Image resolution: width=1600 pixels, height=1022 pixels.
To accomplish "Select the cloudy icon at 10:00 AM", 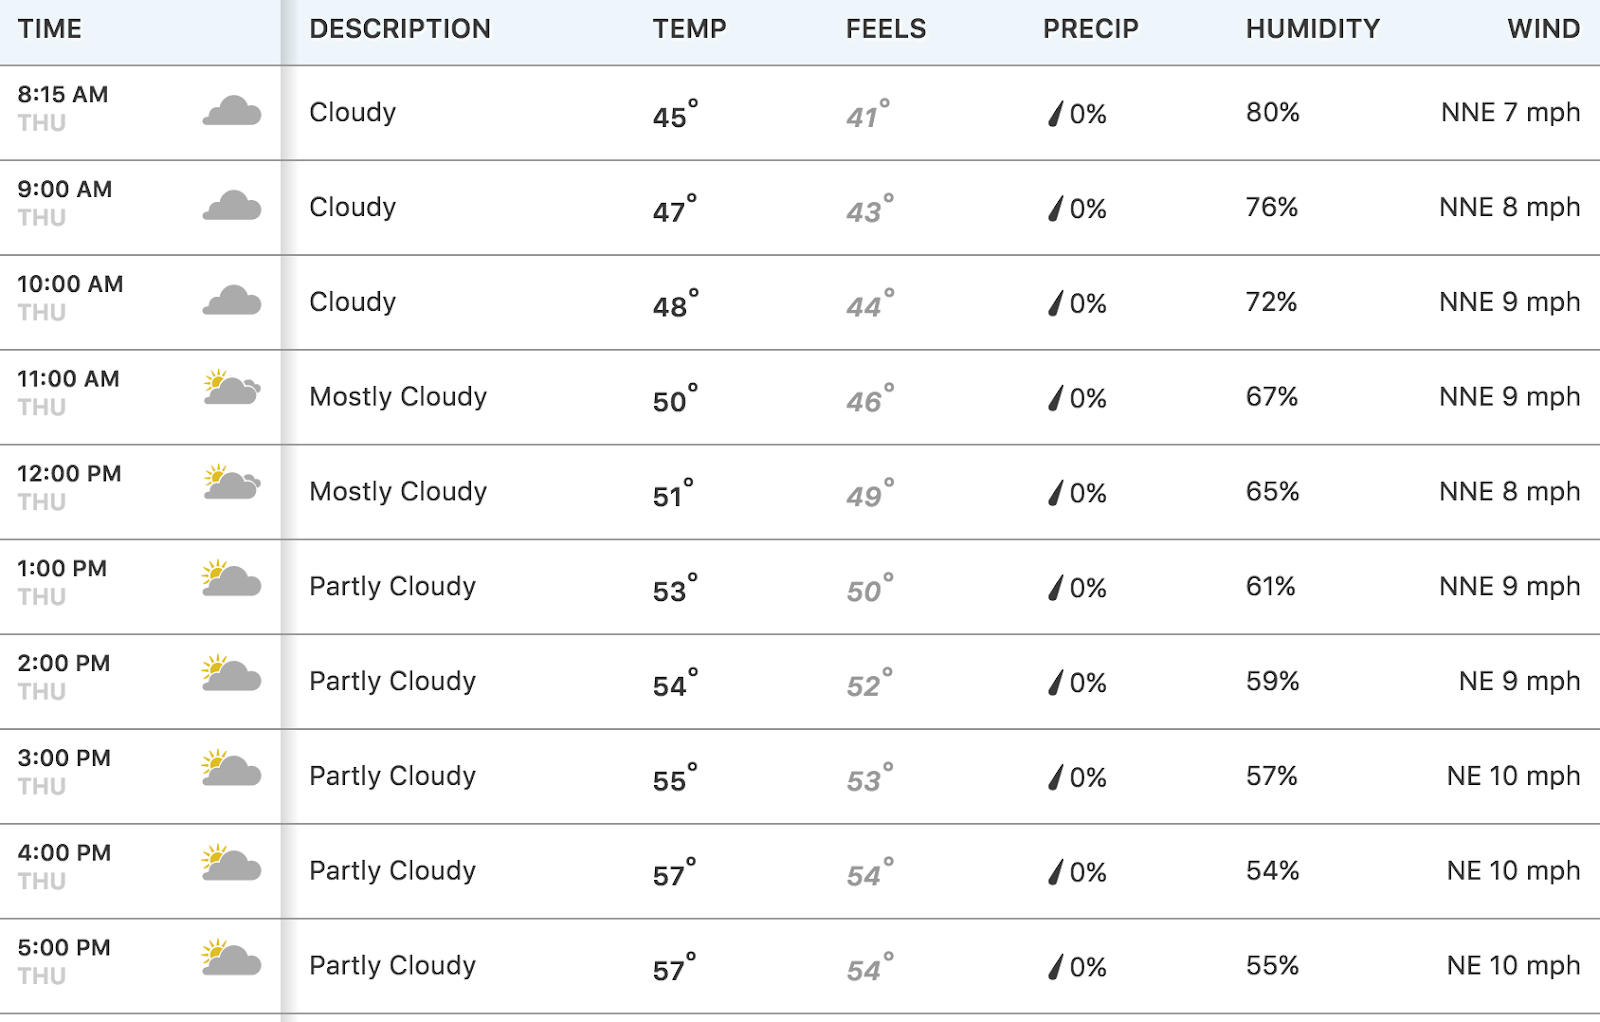I will coord(232,301).
